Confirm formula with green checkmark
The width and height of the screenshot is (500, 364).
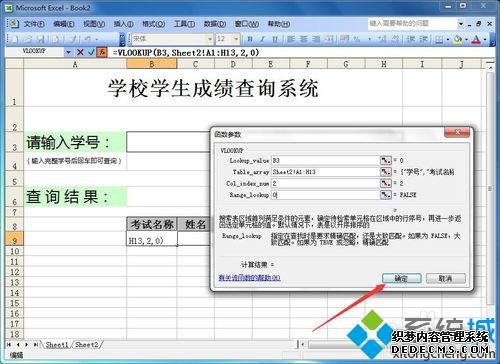coord(91,52)
